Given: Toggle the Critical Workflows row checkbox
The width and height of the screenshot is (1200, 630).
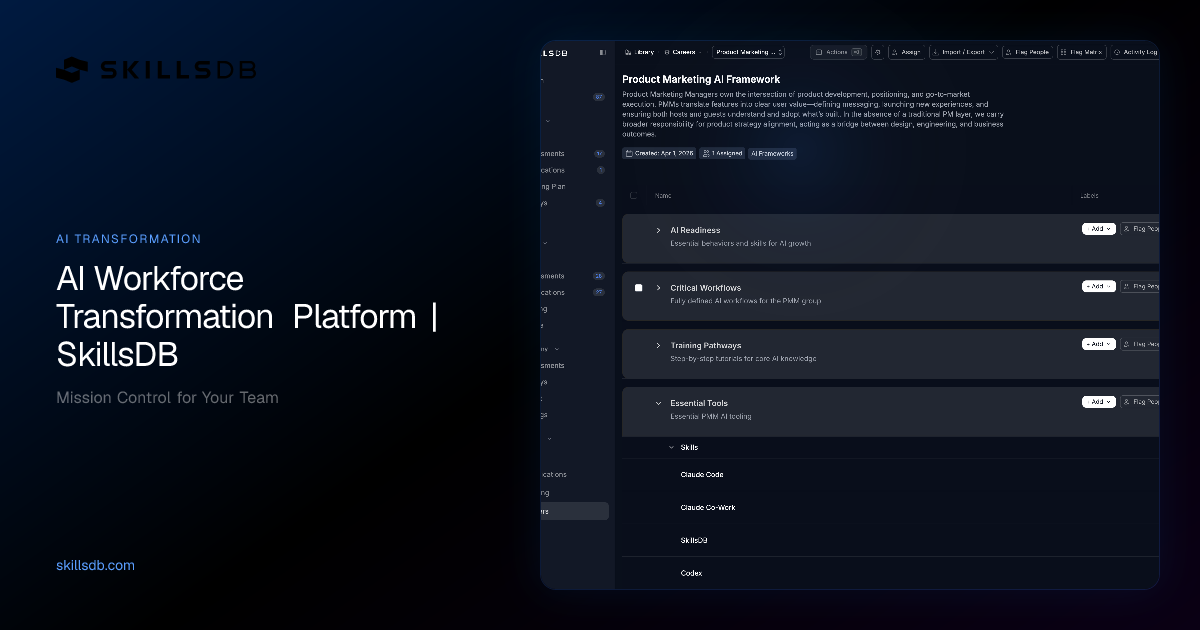Looking at the screenshot, I should [638, 288].
